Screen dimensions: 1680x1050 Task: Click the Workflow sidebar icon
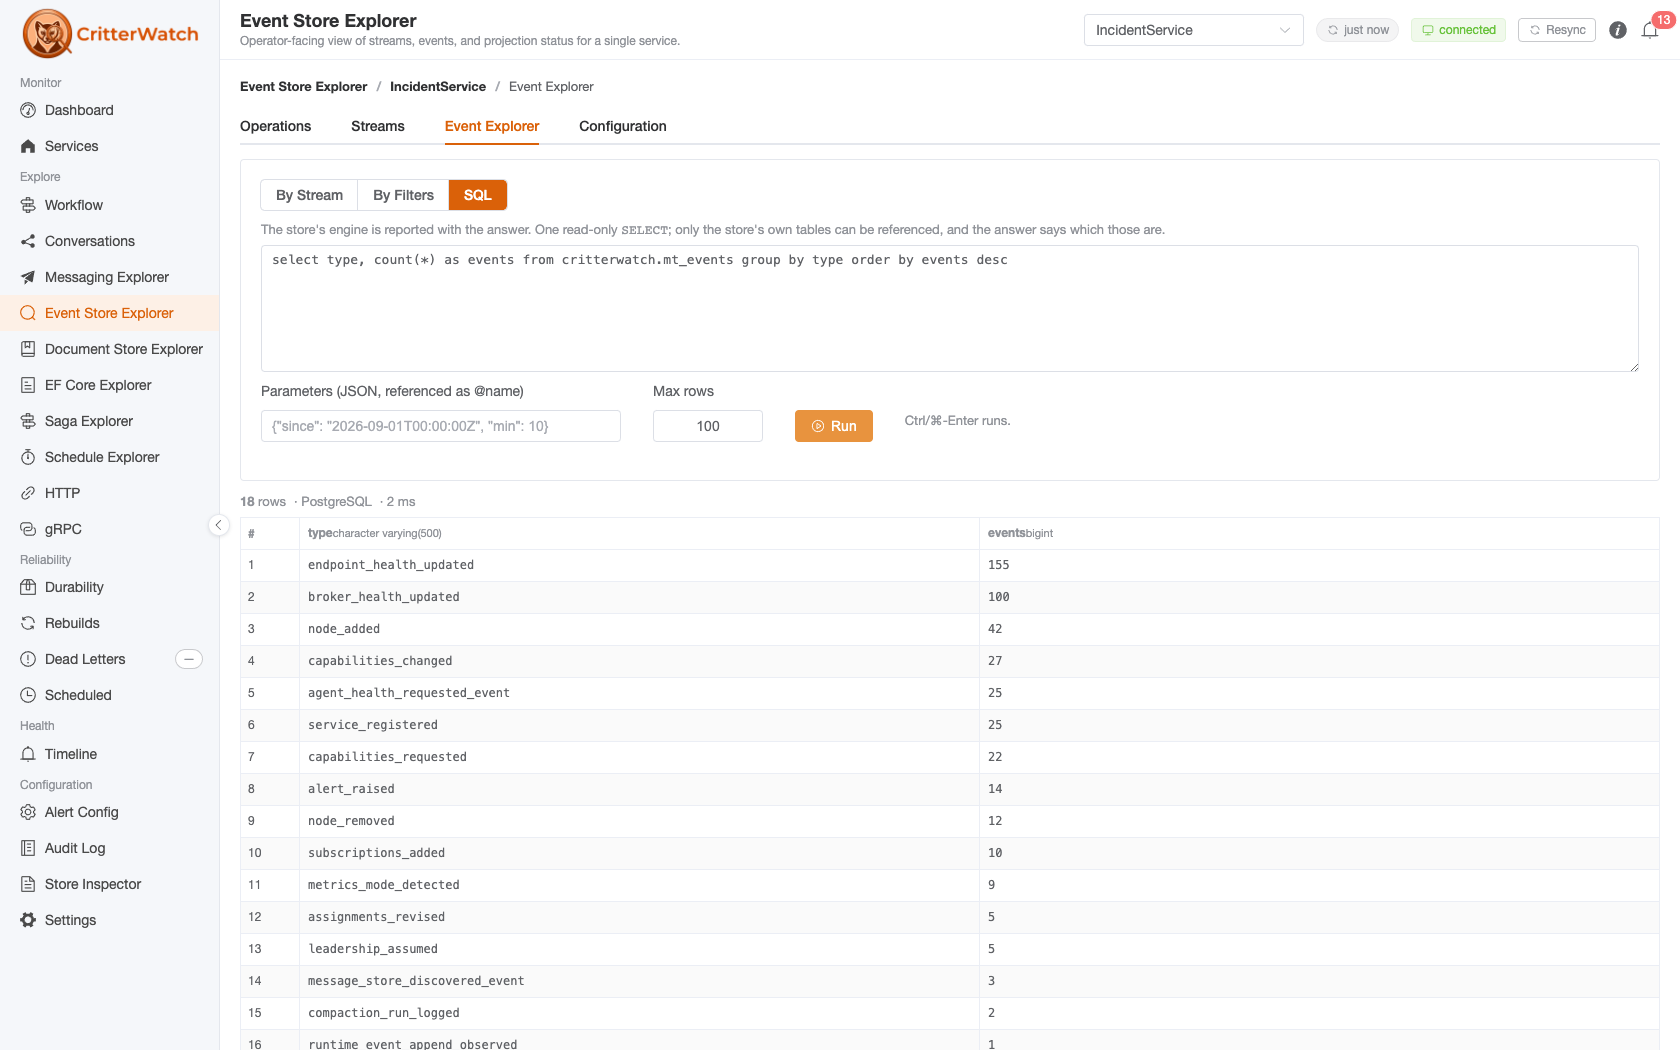28,205
